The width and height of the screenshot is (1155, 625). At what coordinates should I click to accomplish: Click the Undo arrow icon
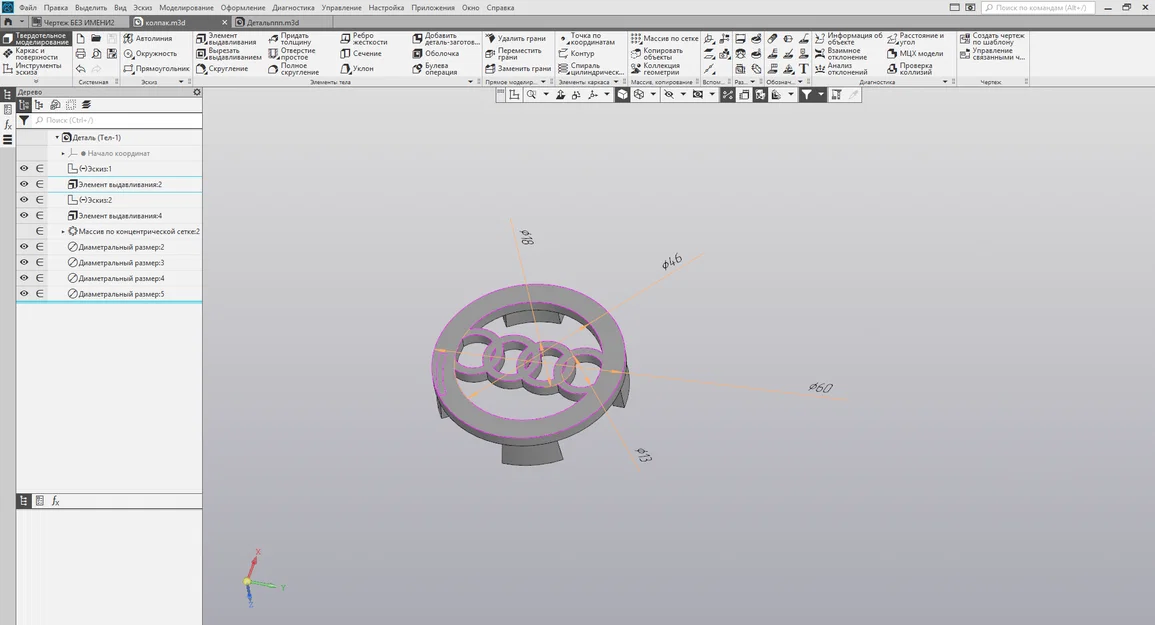pyautogui.click(x=80, y=69)
